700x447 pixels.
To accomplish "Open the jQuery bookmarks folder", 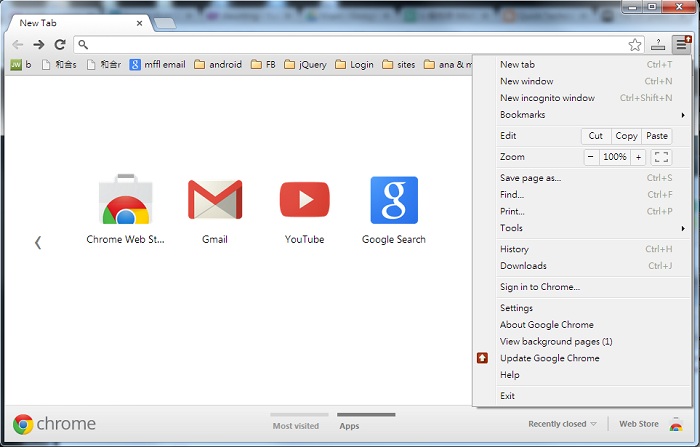I will tap(305, 65).
